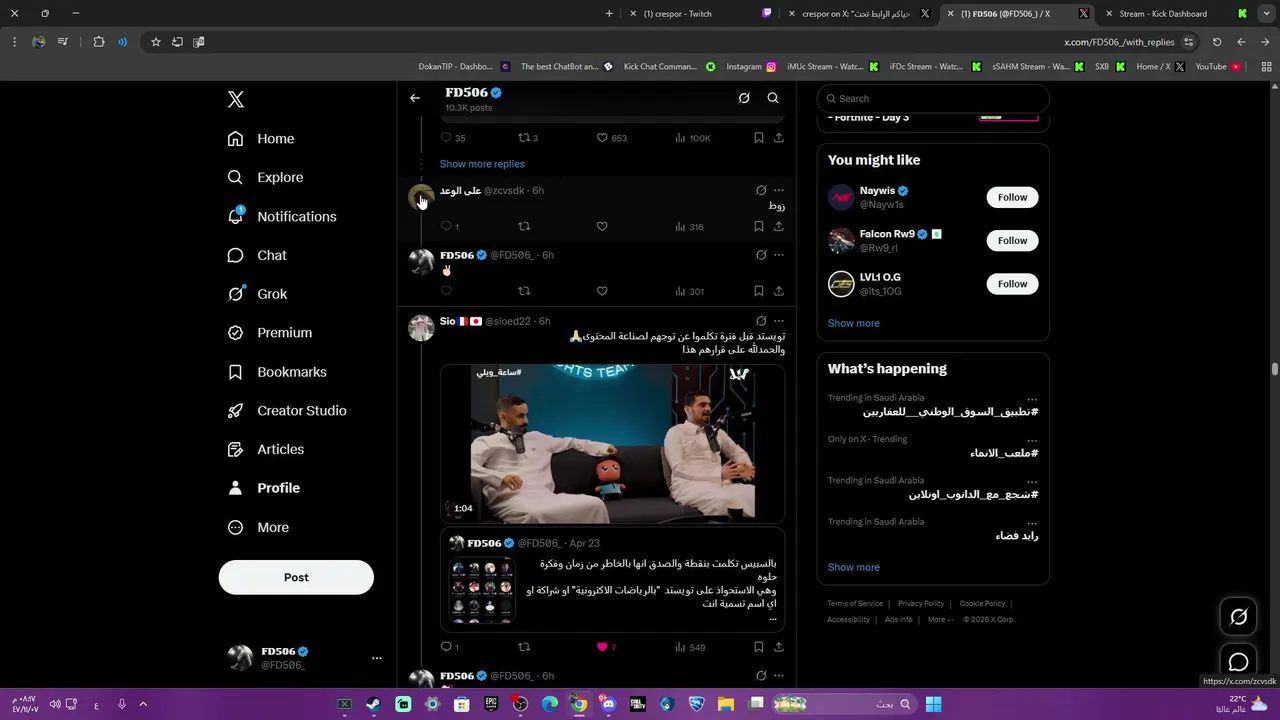Open options for trending ملعب_الانماء

1032,440
